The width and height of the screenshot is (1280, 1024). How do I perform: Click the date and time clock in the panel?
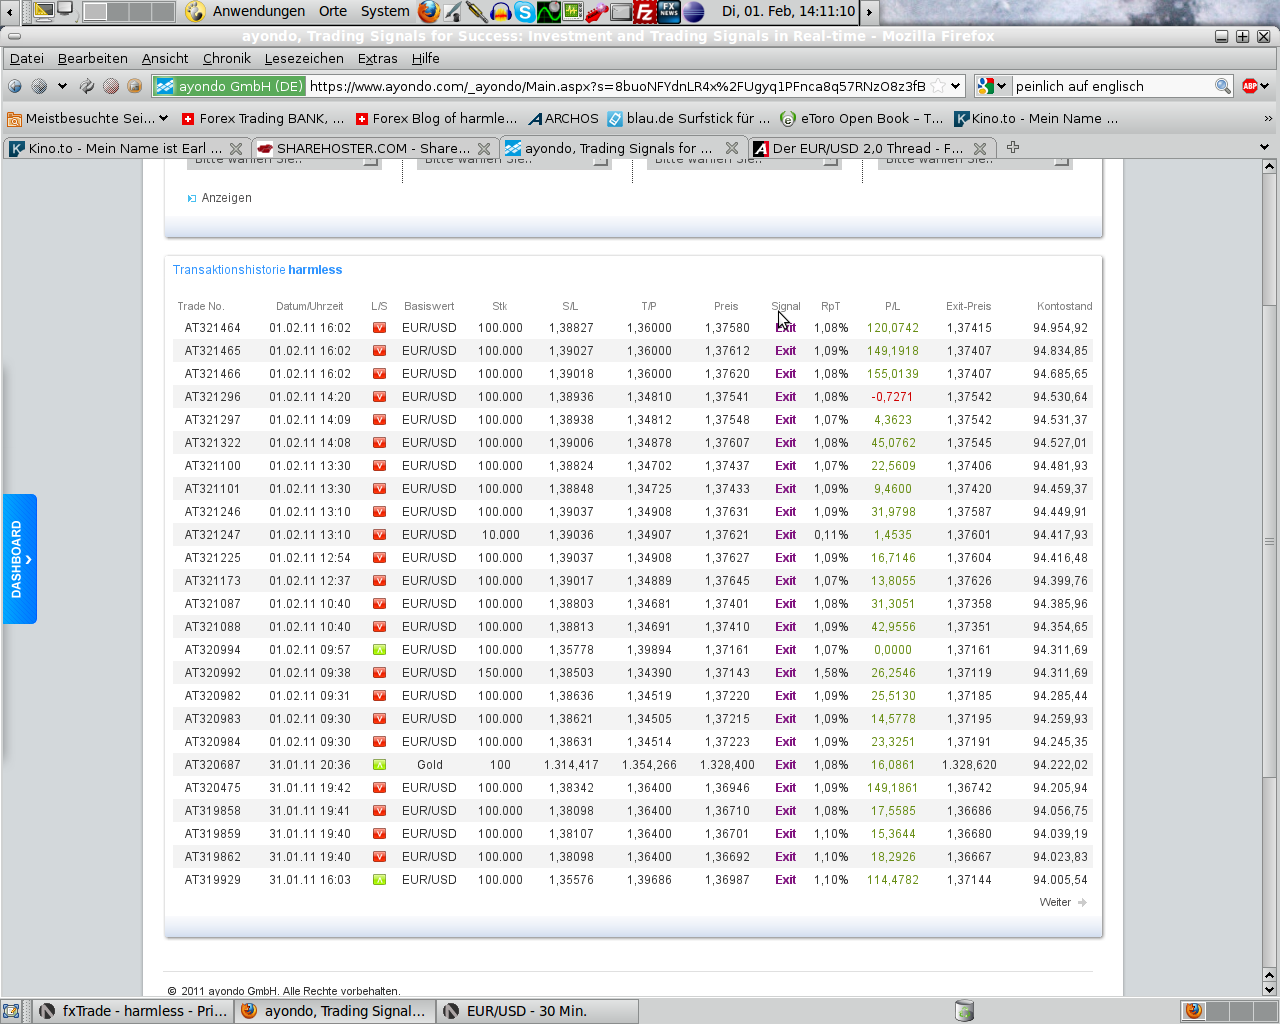coord(788,12)
